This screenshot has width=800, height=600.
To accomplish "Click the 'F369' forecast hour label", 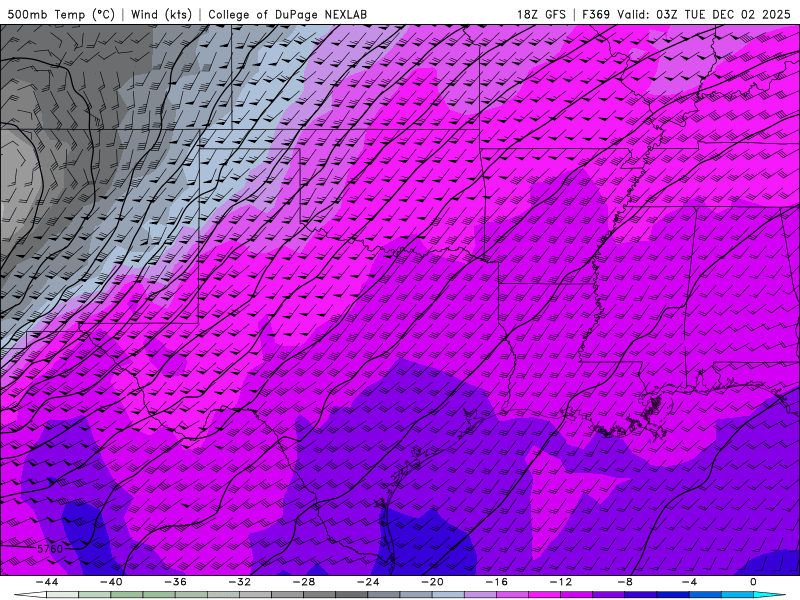I will pos(596,14).
